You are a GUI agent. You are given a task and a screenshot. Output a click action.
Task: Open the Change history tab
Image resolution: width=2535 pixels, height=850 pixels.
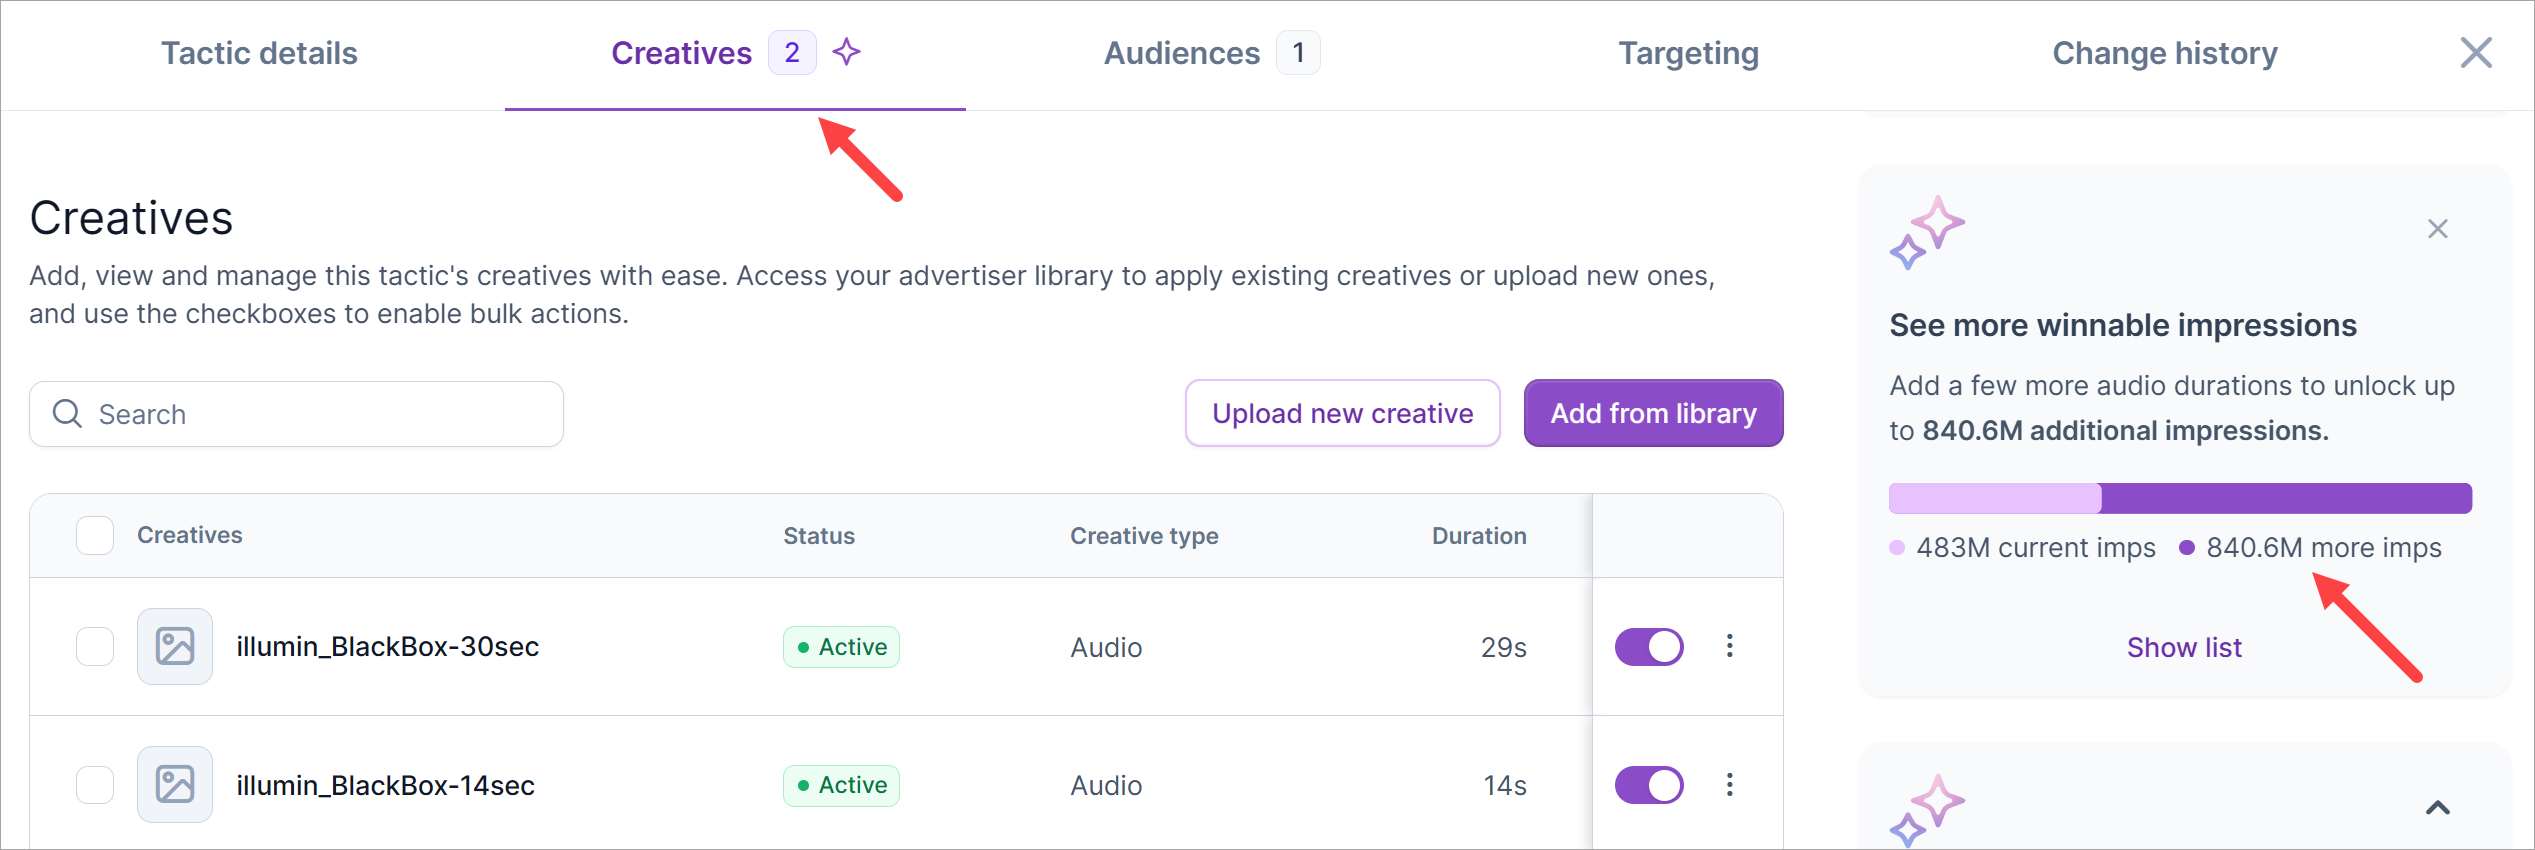(x=2164, y=53)
